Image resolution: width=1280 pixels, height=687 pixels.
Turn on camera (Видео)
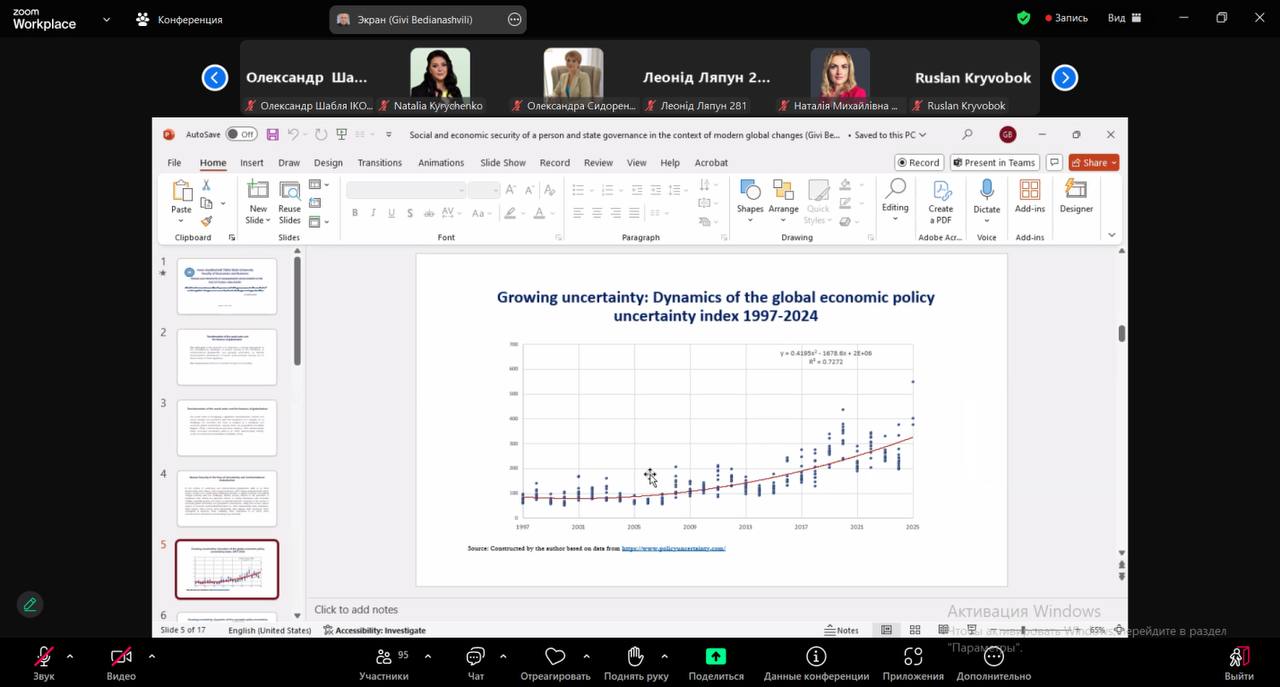point(121,663)
